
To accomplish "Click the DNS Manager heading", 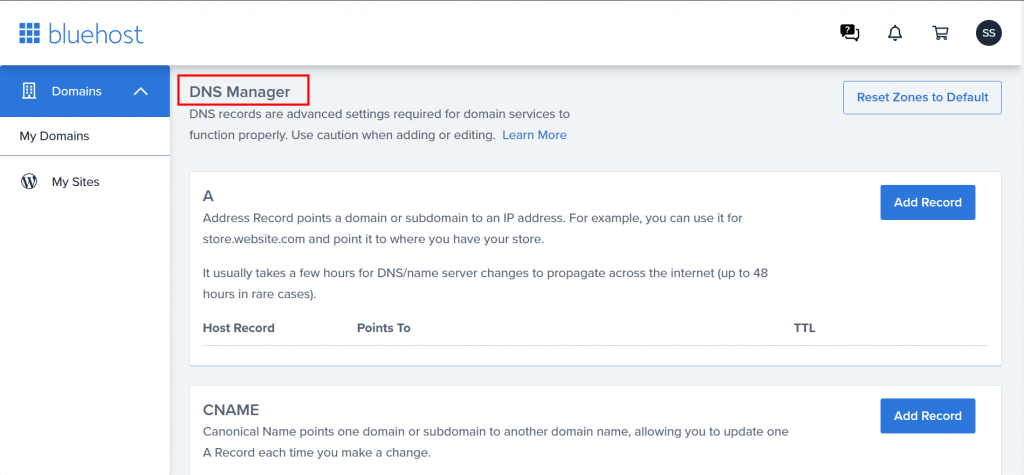I will (240, 92).
